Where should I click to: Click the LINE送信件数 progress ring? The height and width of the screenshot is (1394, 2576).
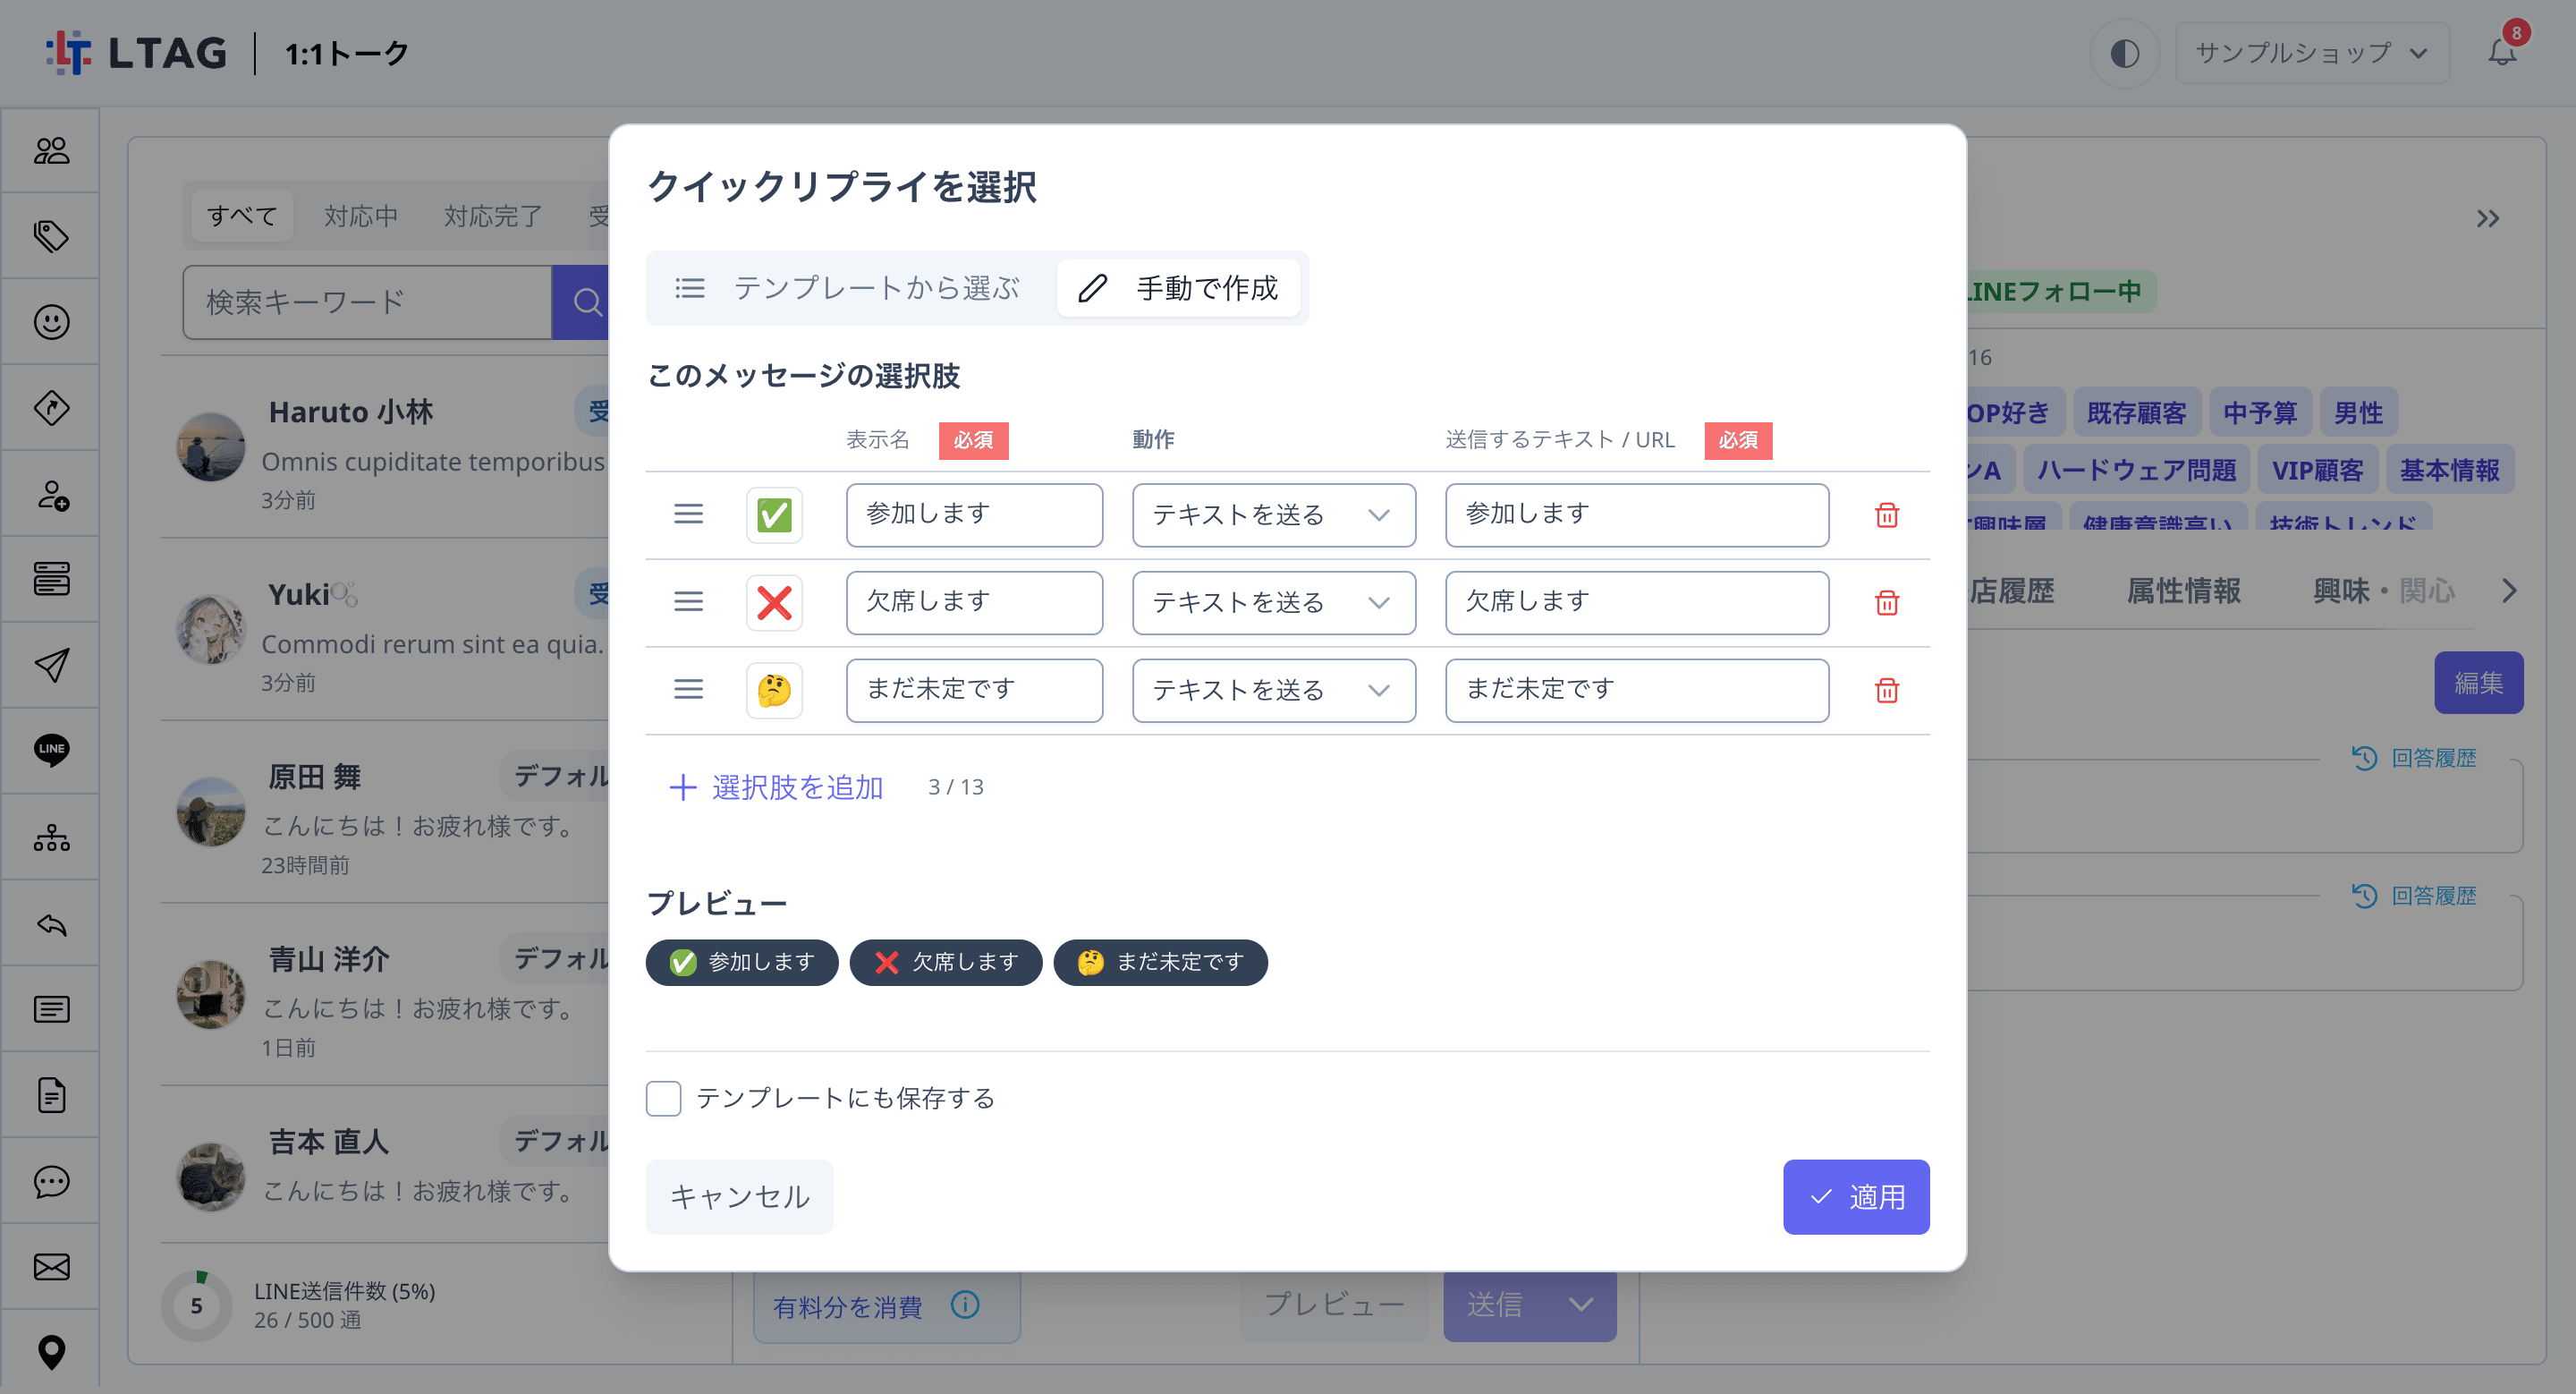(197, 1305)
